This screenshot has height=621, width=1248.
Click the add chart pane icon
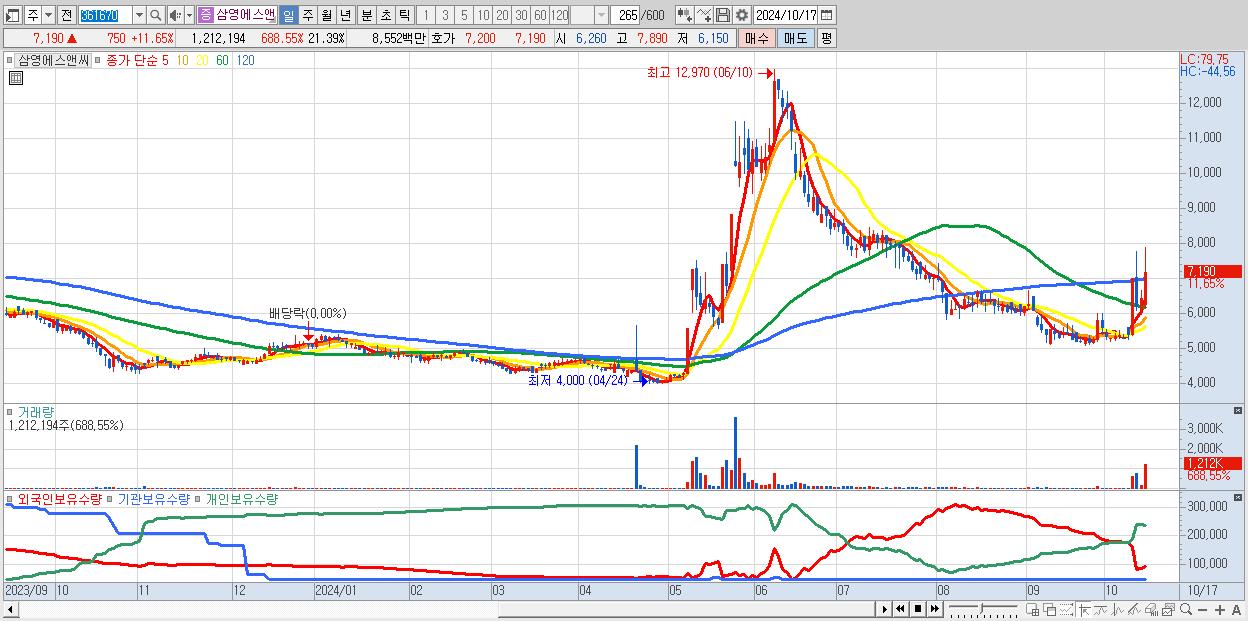1033,609
